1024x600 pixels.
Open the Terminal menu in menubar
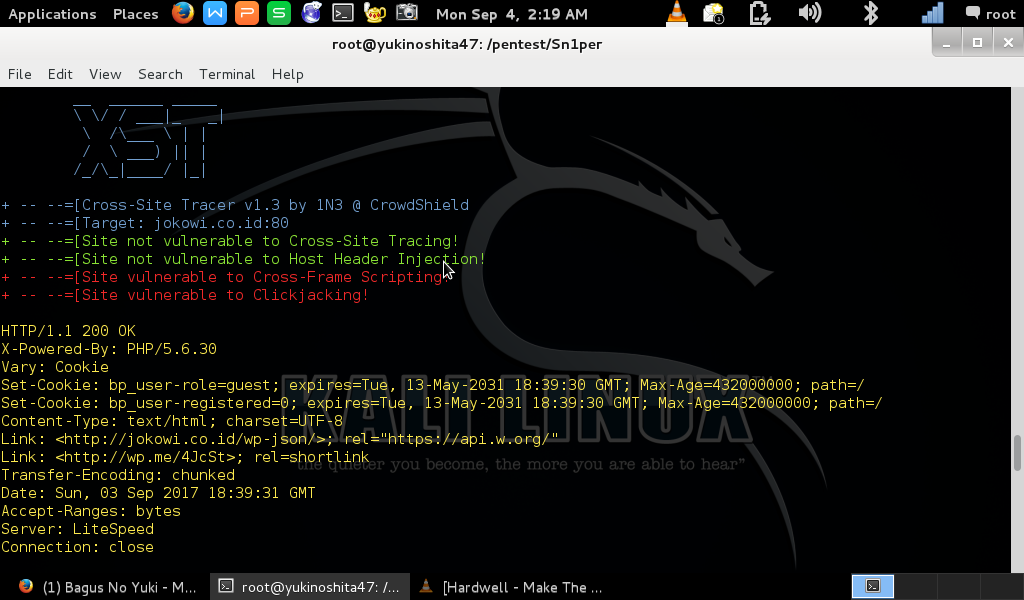[227, 74]
